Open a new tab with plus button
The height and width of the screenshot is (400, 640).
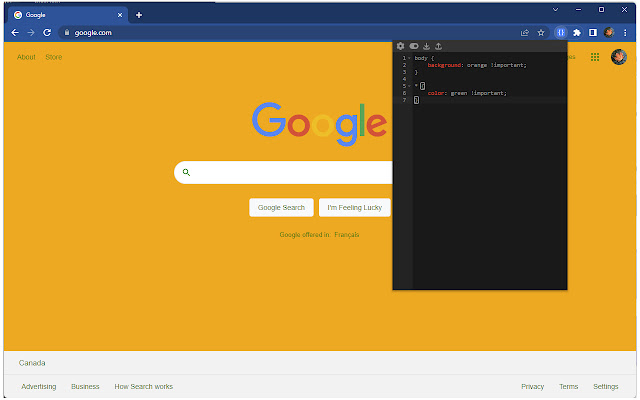[x=139, y=15]
